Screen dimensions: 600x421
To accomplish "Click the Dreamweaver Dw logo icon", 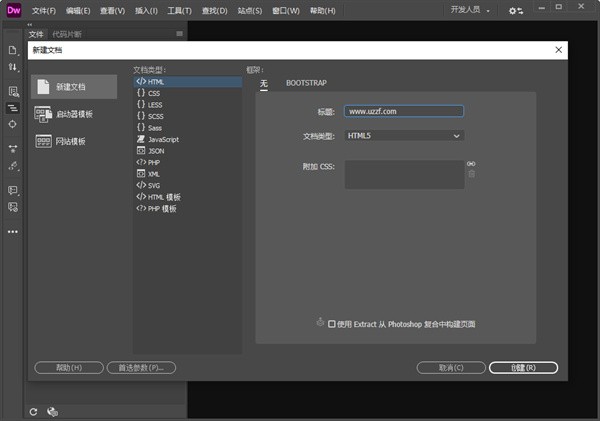I will [x=13, y=10].
